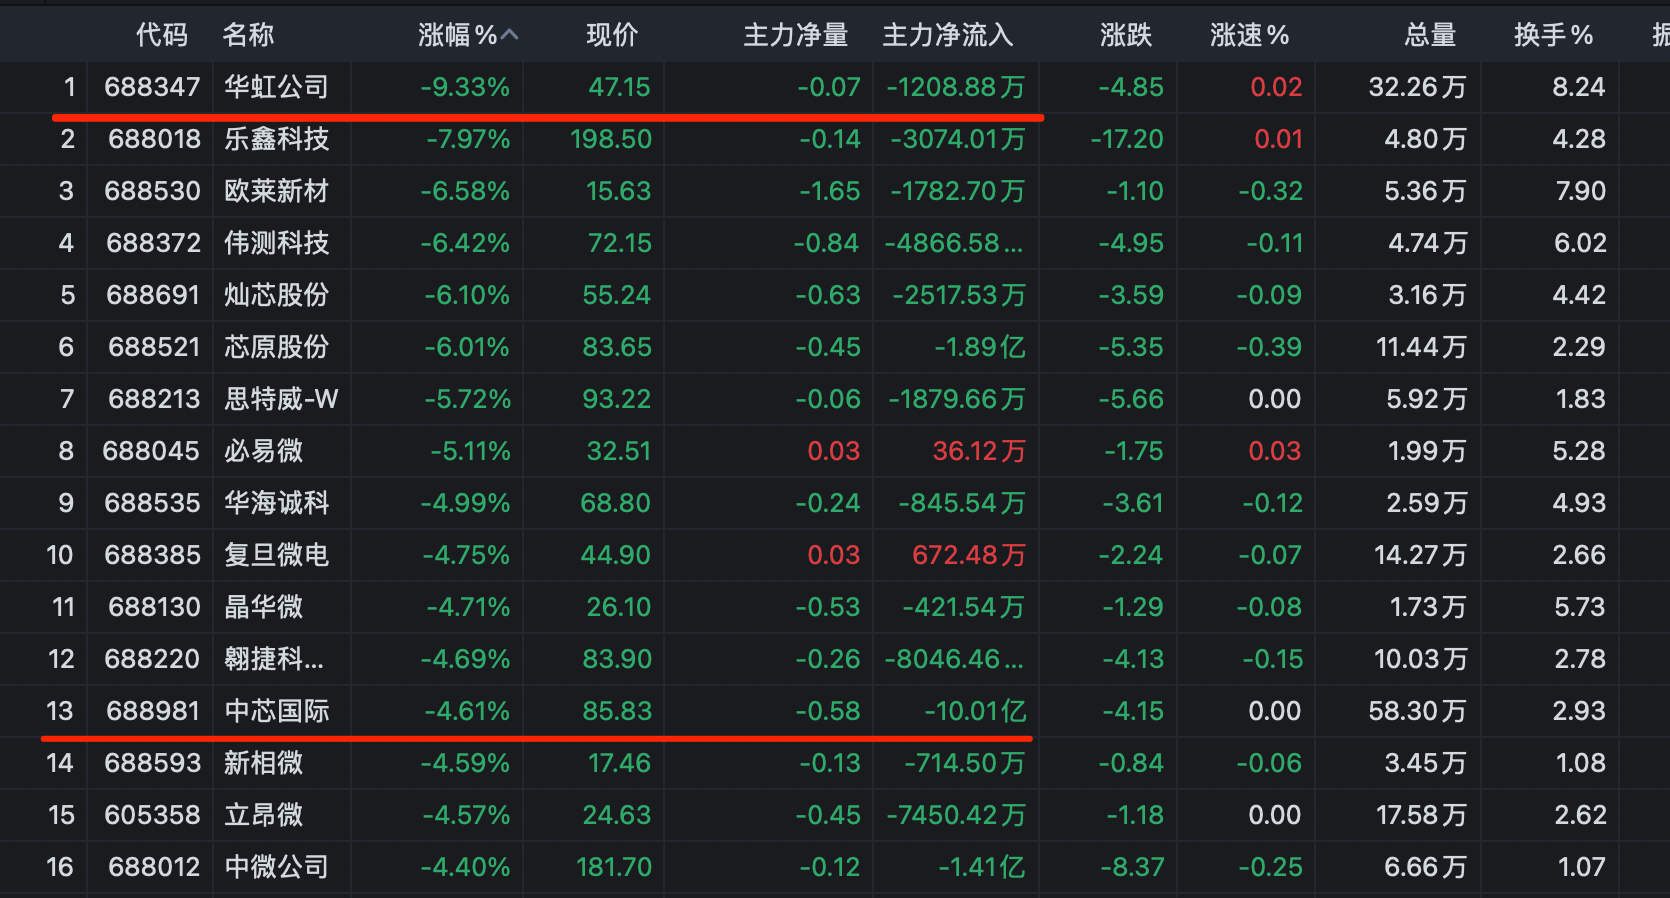Click the 名称 column header
The height and width of the screenshot is (898, 1670).
248,35
